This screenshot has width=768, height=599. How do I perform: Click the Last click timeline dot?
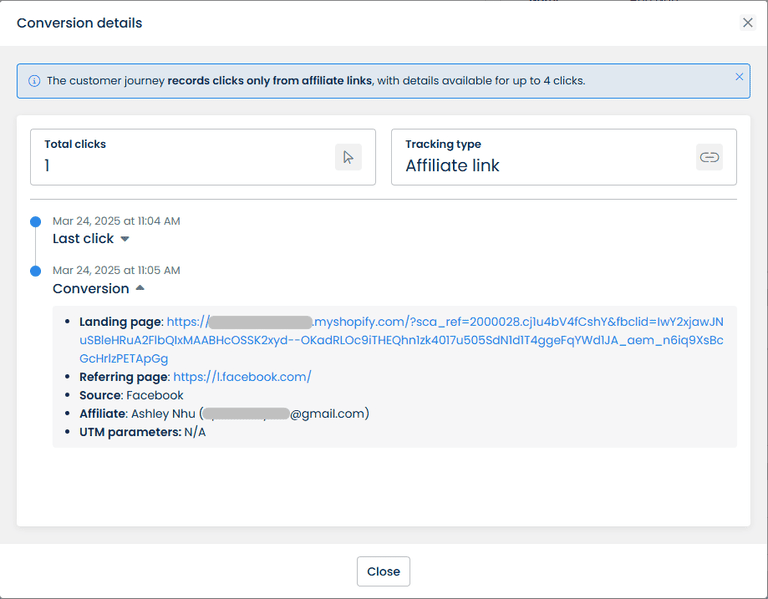36,221
